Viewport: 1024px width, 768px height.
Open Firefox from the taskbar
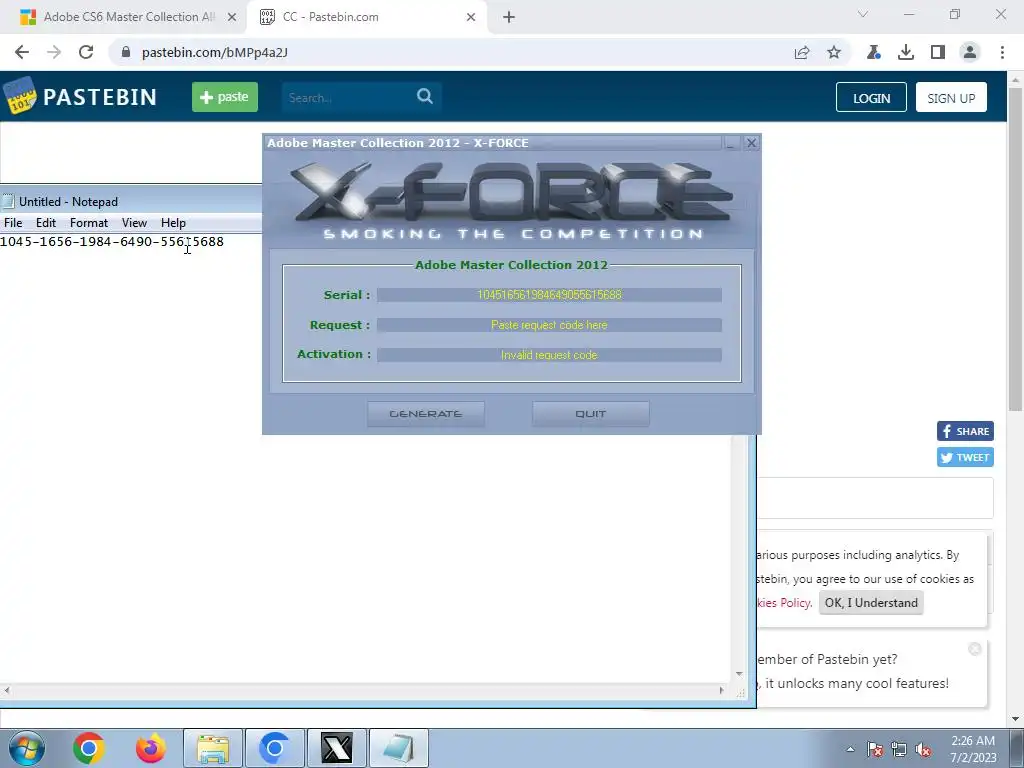(x=151, y=748)
